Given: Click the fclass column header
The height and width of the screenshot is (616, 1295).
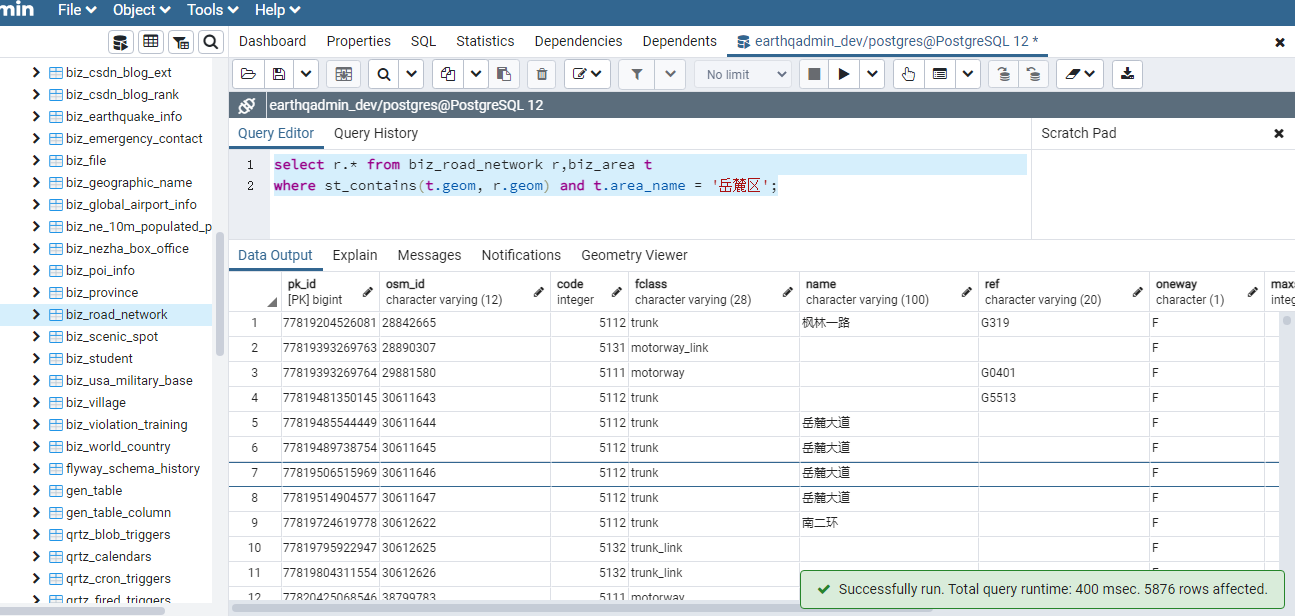Looking at the screenshot, I should (x=714, y=291).
